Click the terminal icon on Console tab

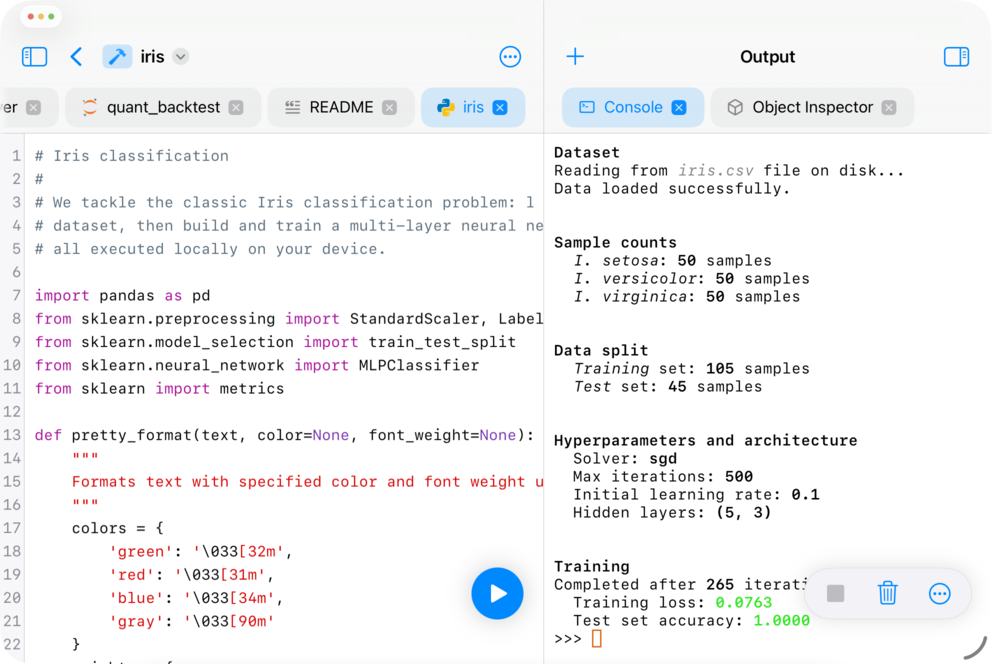[x=587, y=108]
